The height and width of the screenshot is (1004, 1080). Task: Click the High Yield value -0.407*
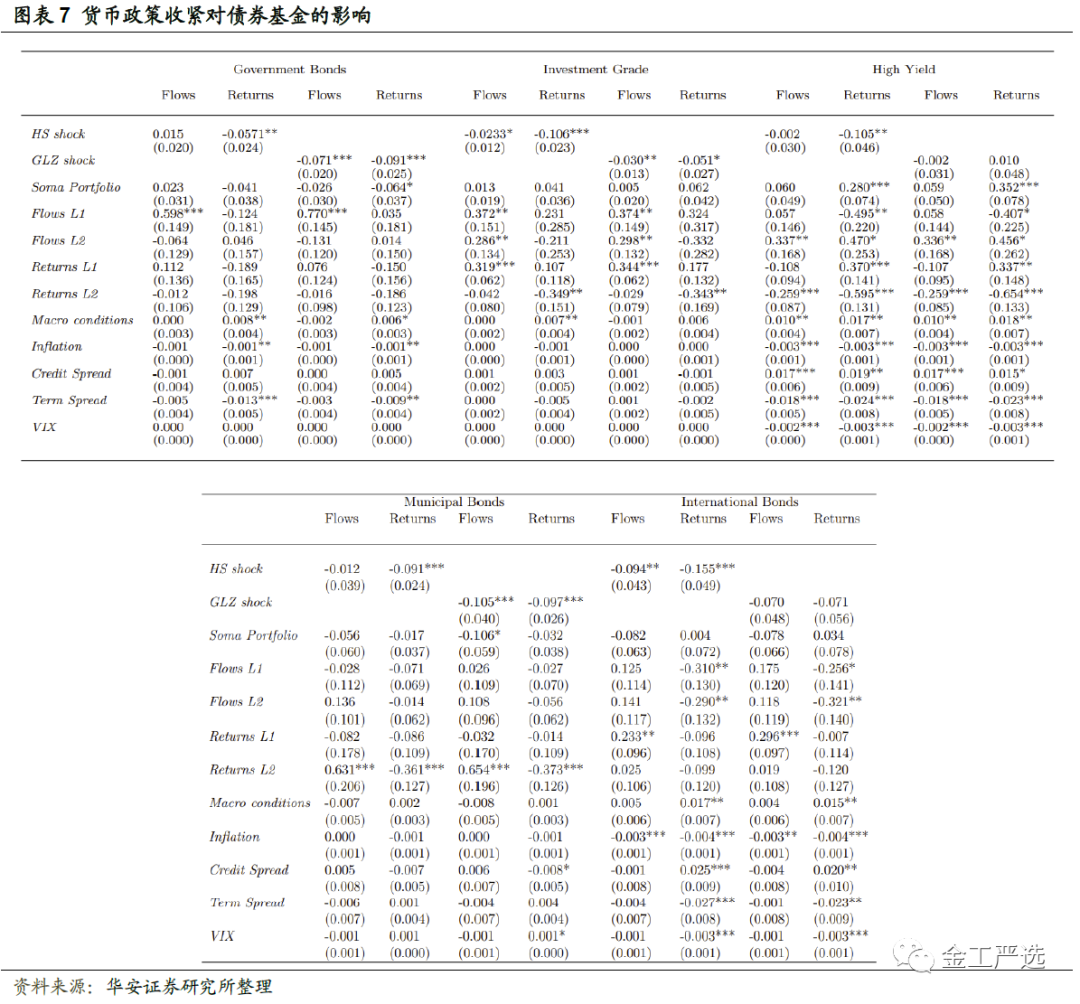(x=1009, y=213)
